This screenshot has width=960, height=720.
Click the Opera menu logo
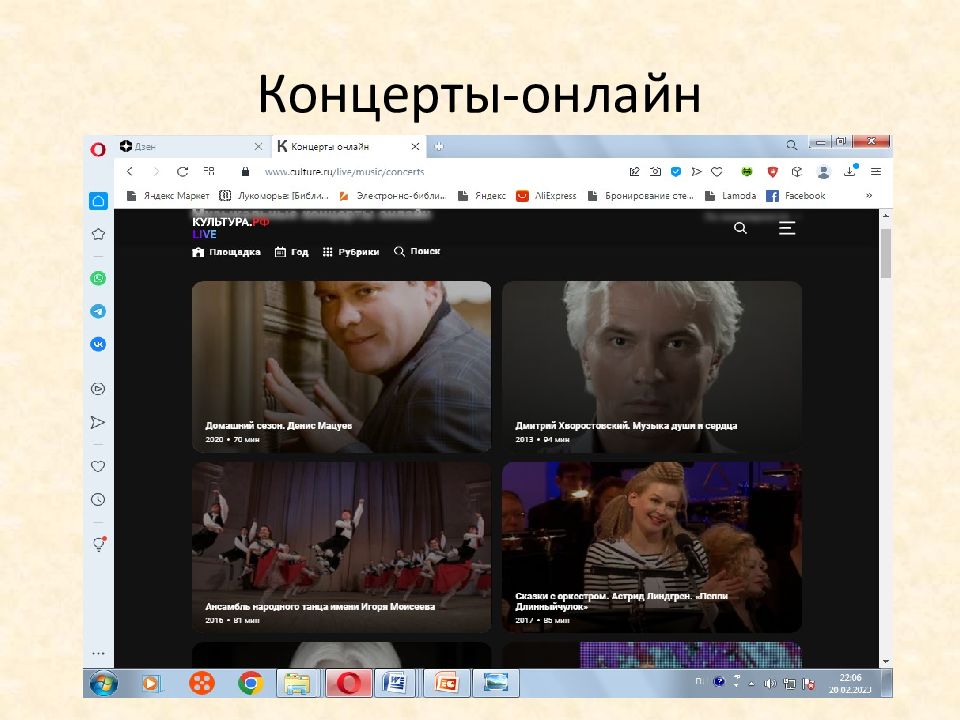pyautogui.click(x=98, y=149)
